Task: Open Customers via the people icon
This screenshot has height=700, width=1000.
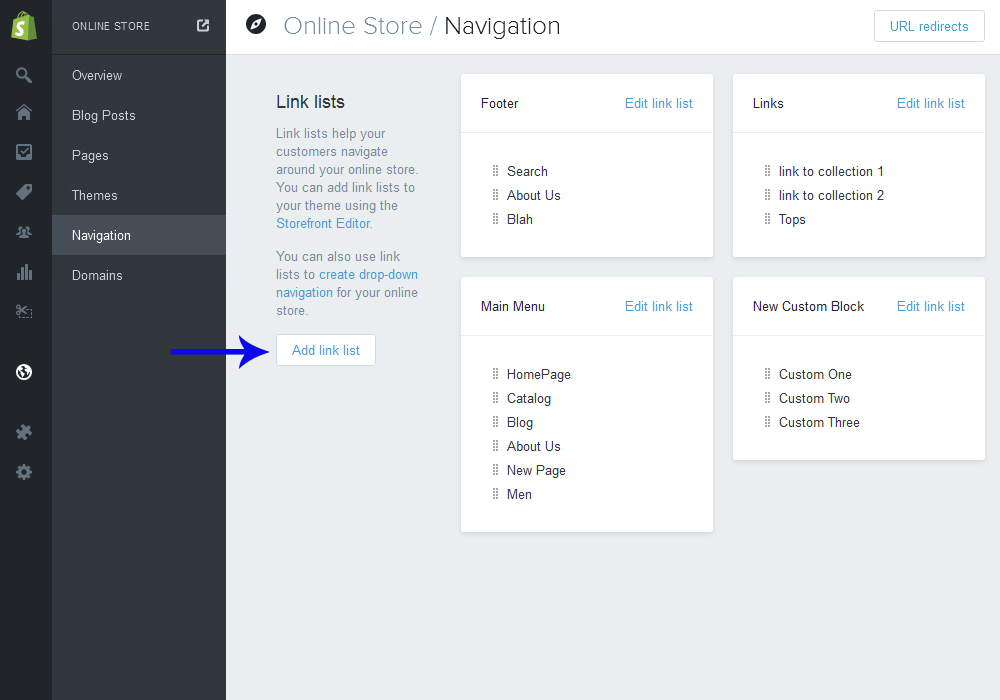Action: pos(24,232)
